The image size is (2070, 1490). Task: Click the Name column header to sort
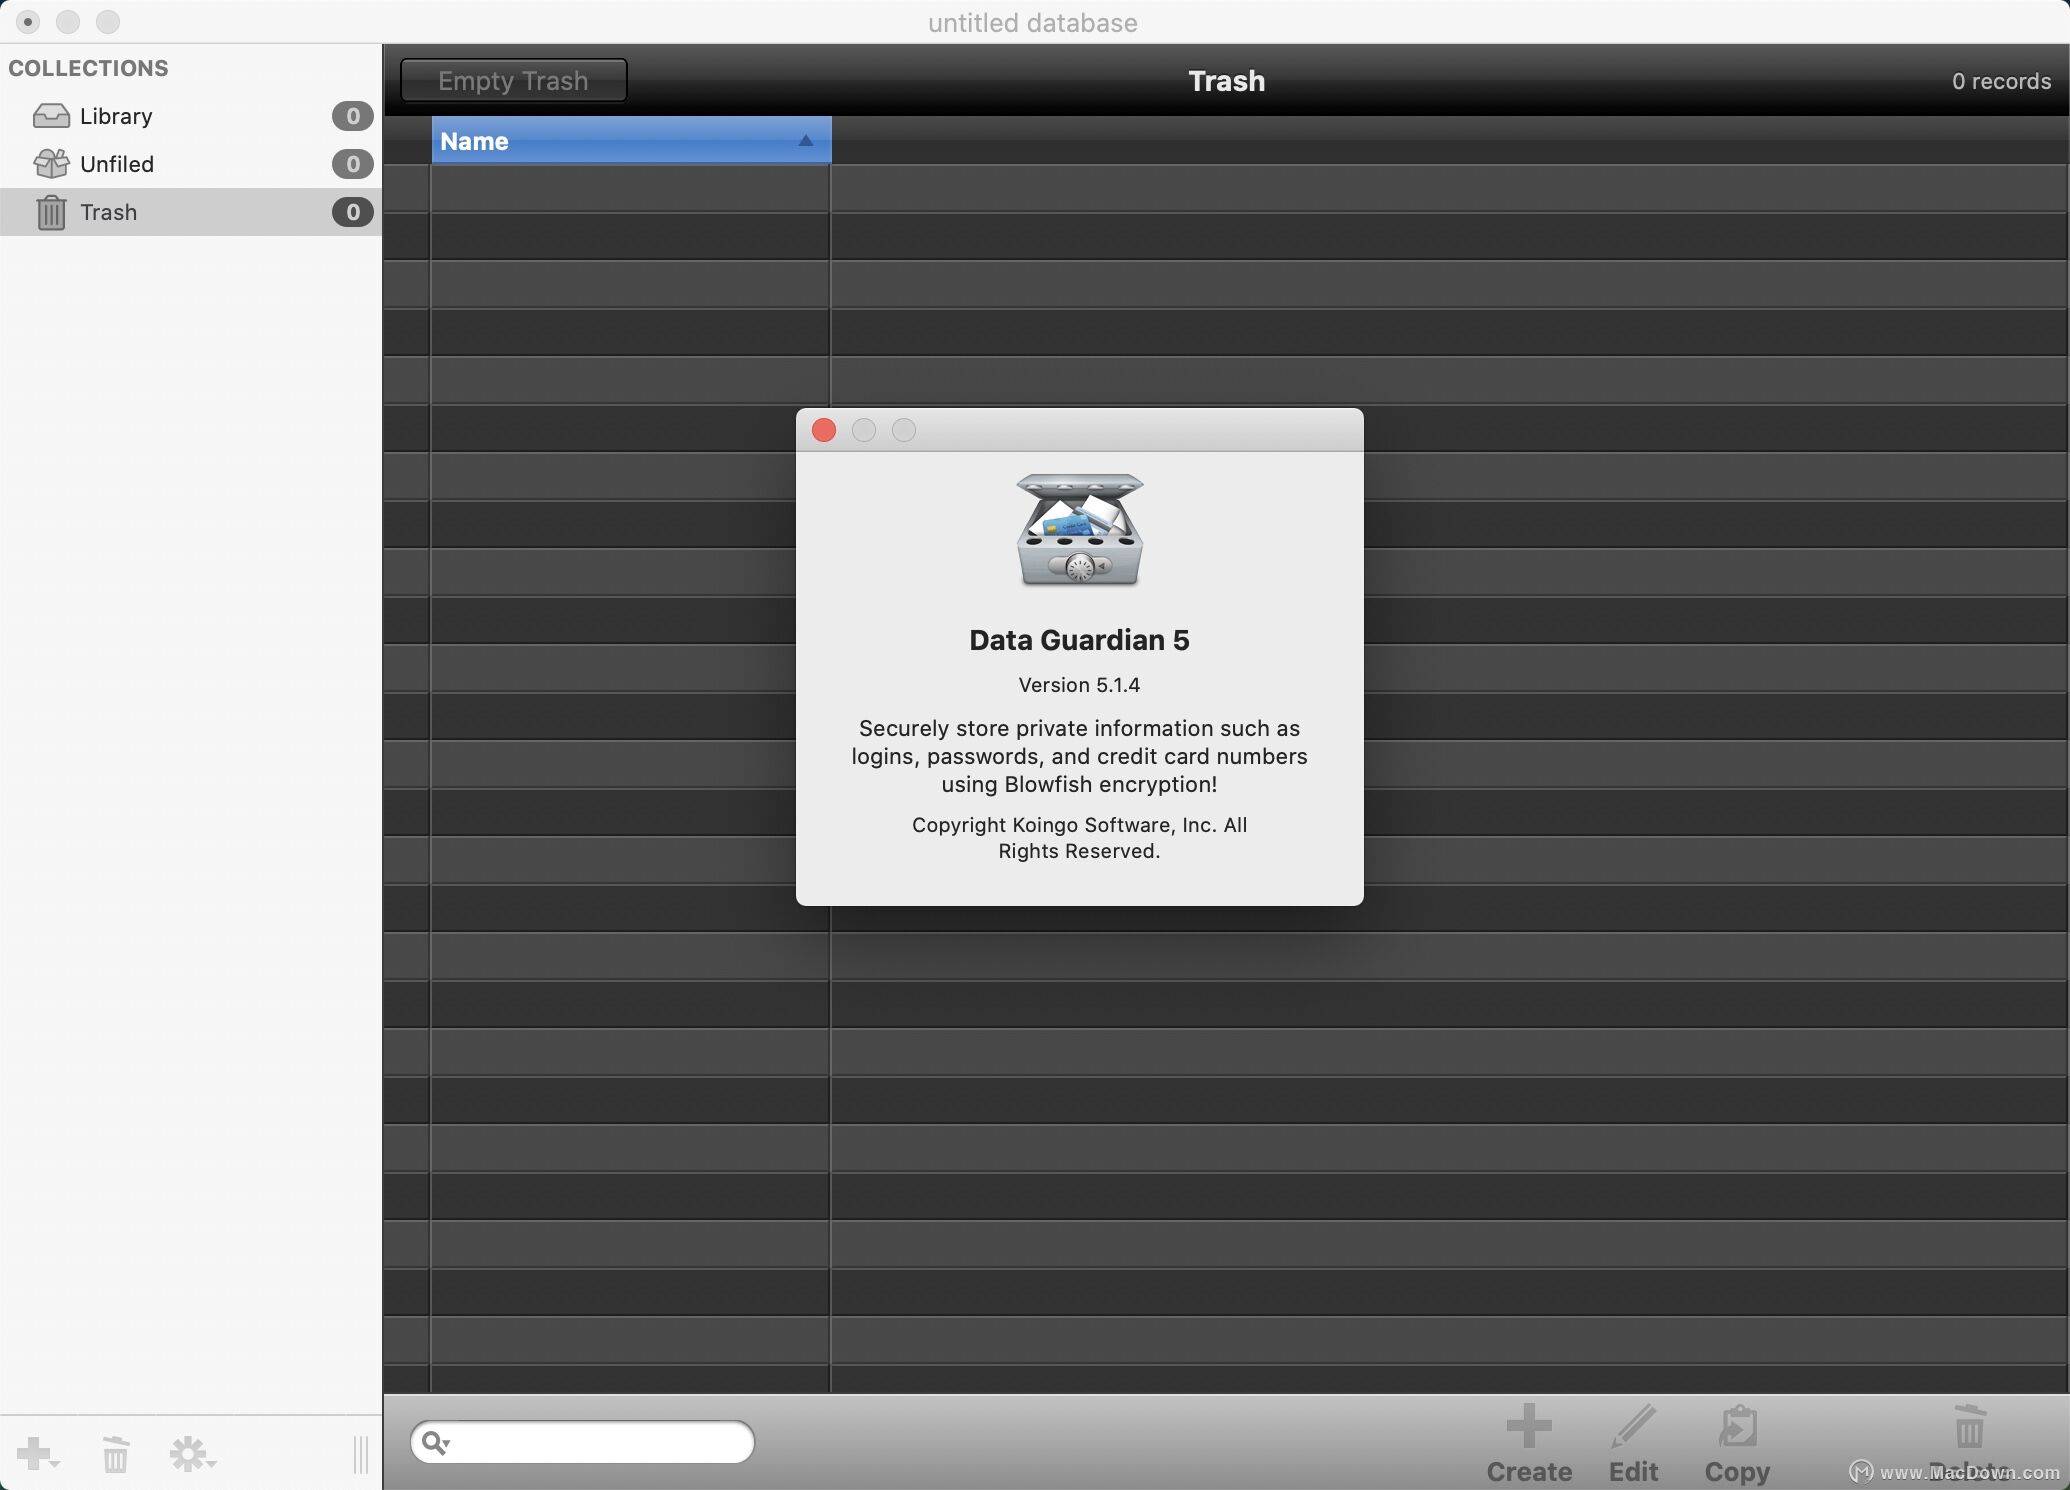click(x=627, y=141)
